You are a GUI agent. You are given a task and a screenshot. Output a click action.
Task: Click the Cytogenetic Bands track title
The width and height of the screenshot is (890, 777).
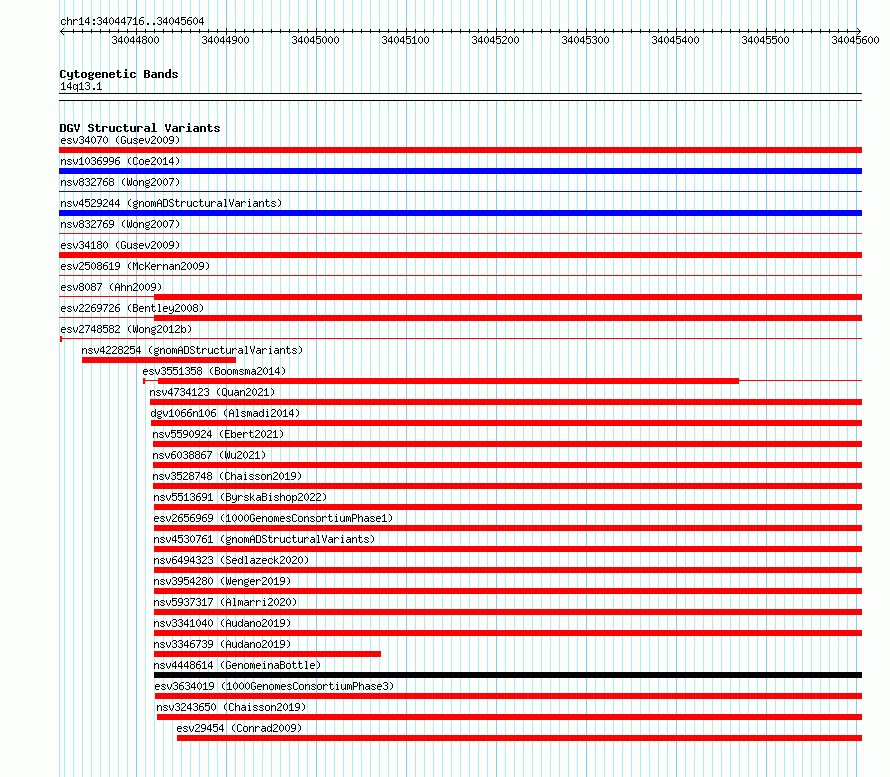coord(119,74)
